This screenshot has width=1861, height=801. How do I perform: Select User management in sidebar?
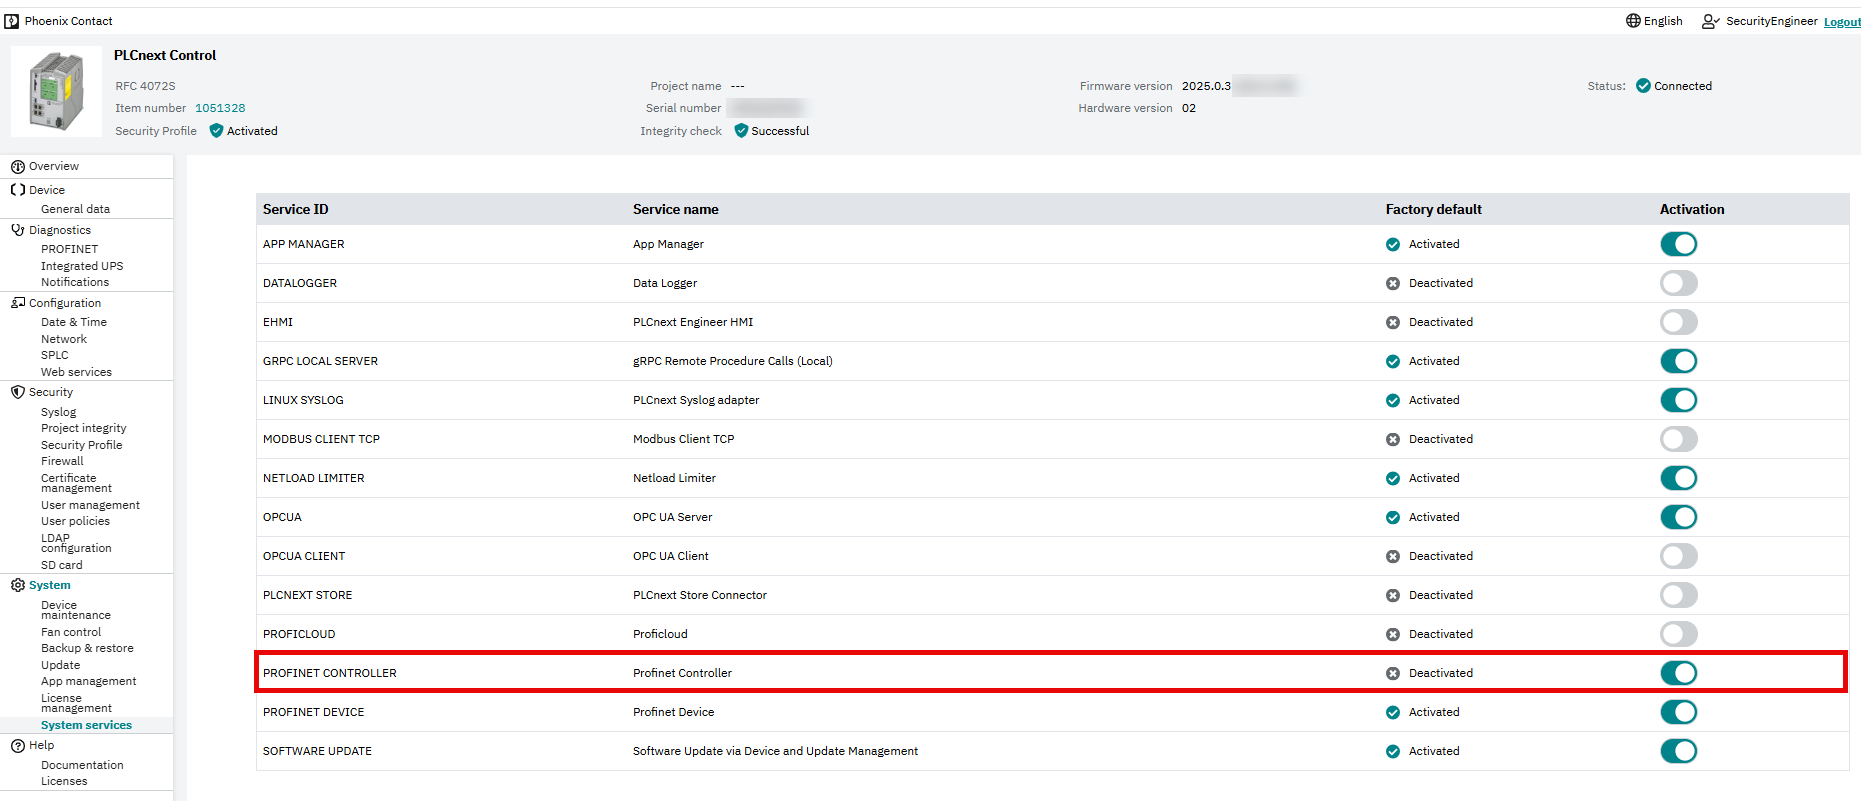90,505
